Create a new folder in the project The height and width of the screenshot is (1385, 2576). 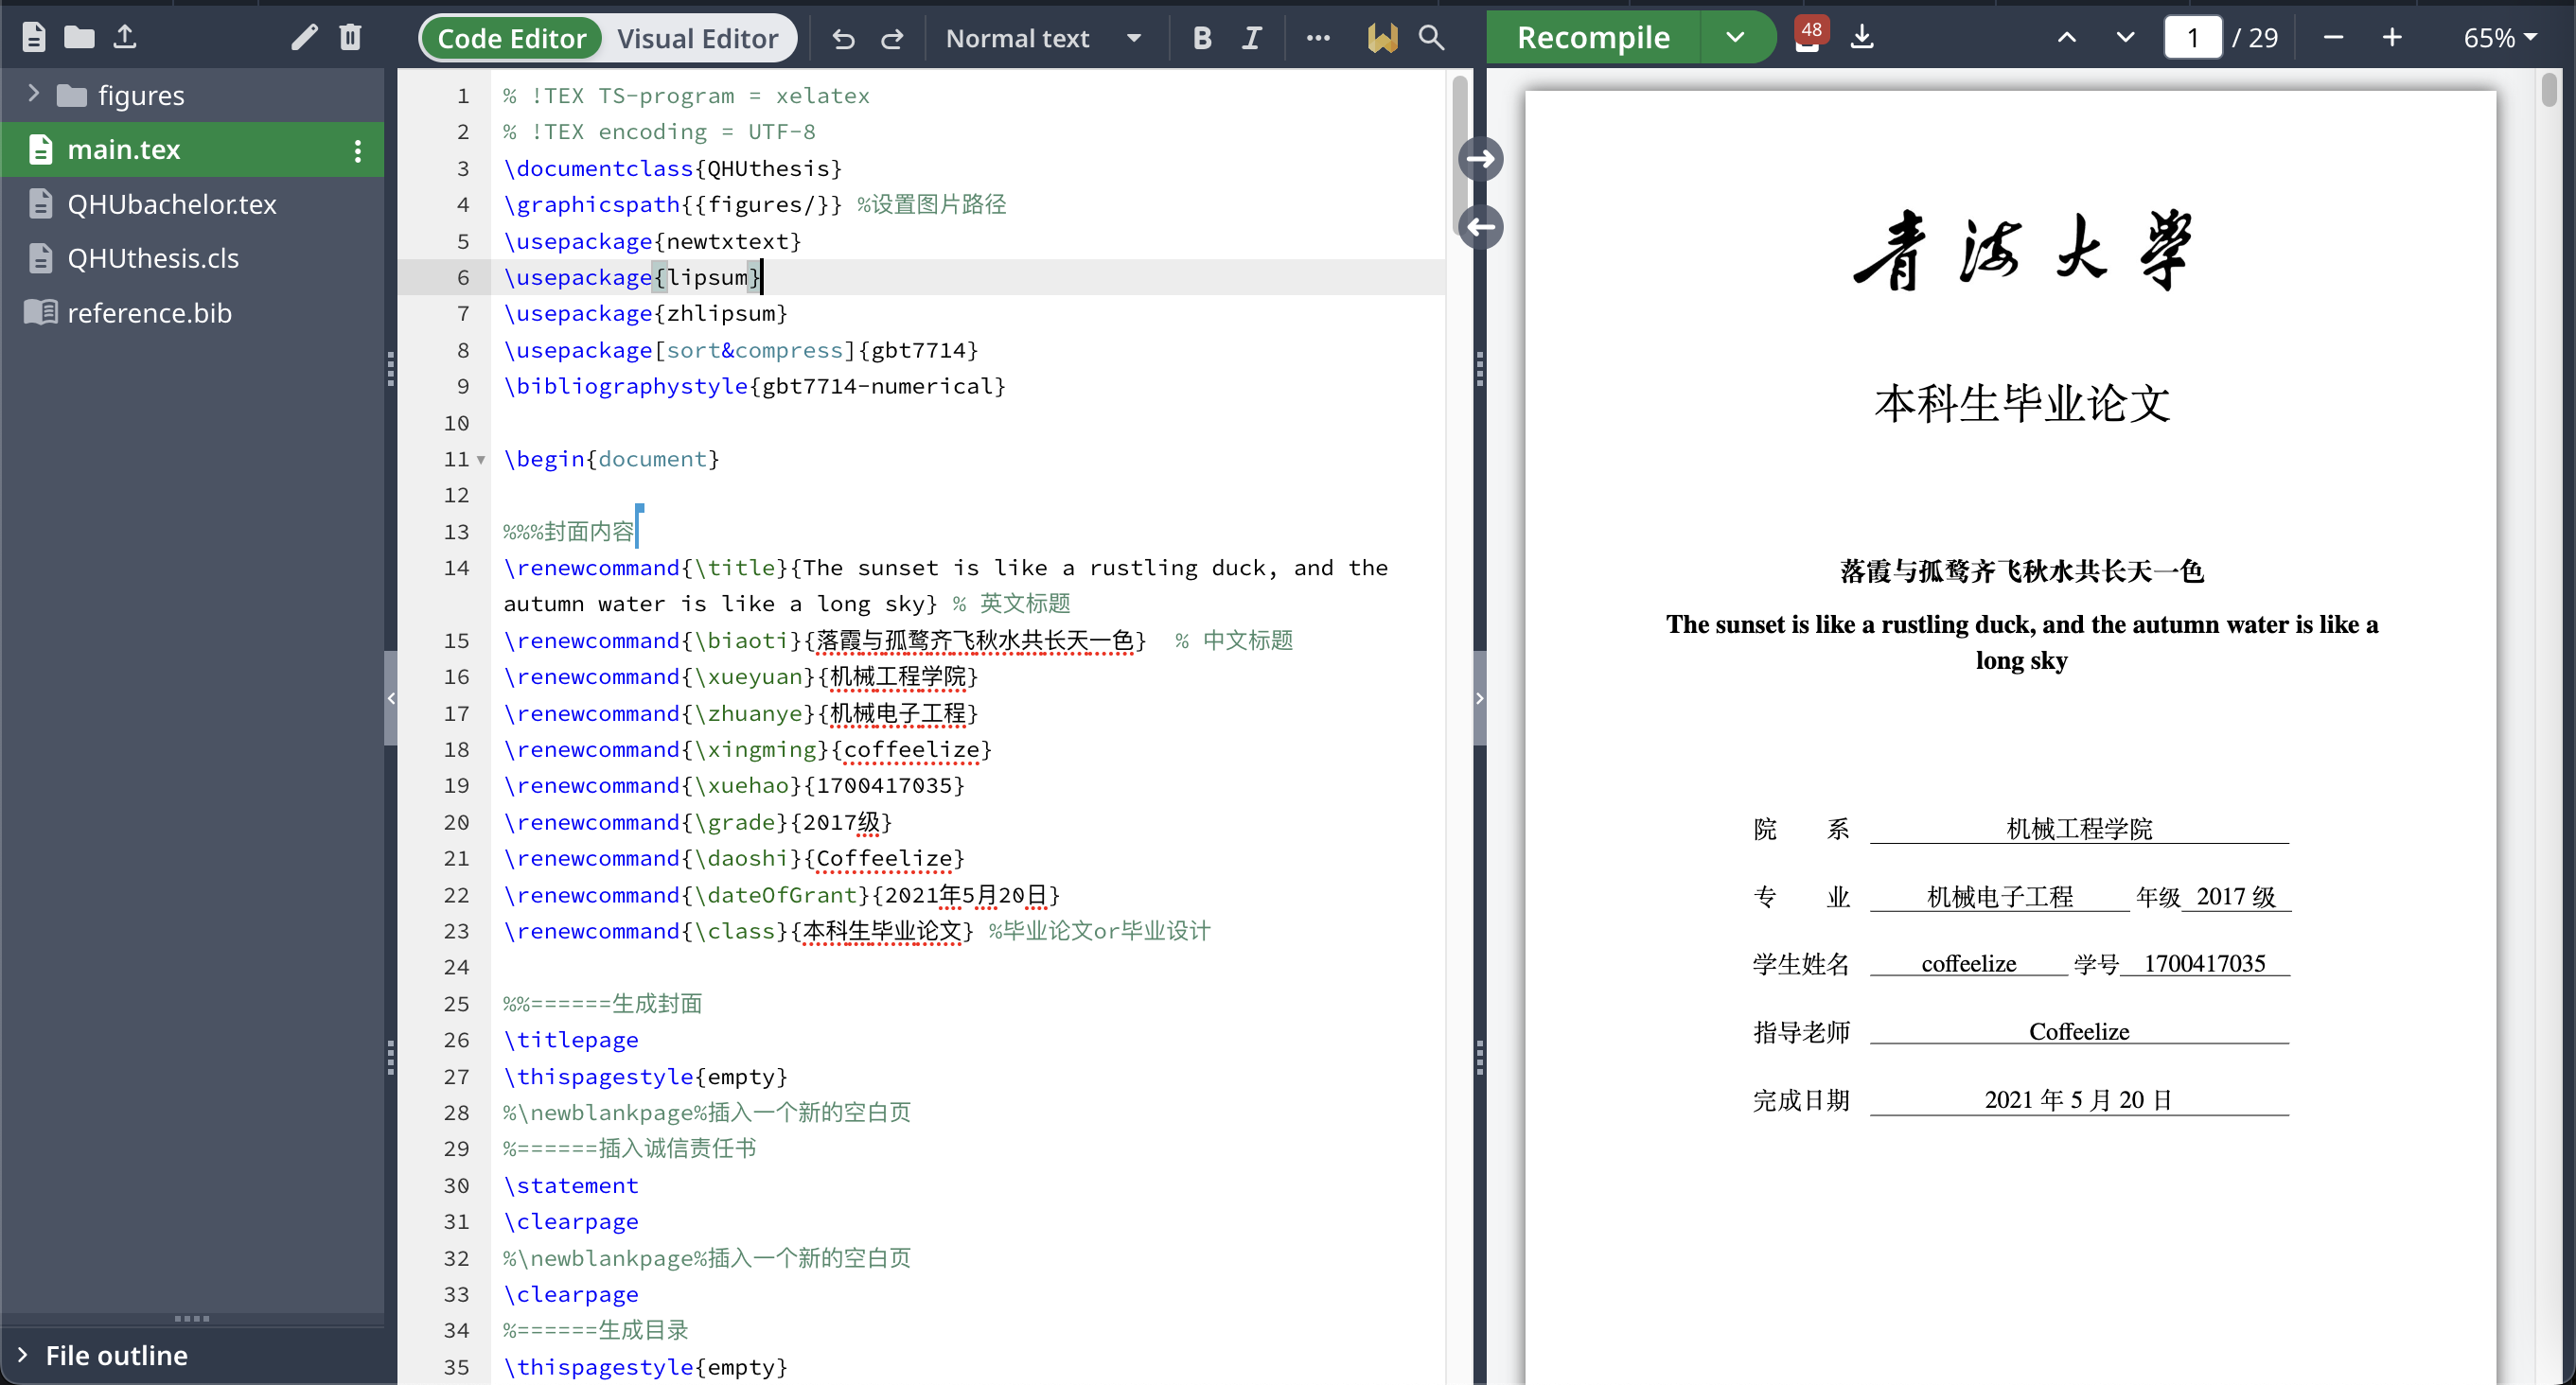point(79,37)
